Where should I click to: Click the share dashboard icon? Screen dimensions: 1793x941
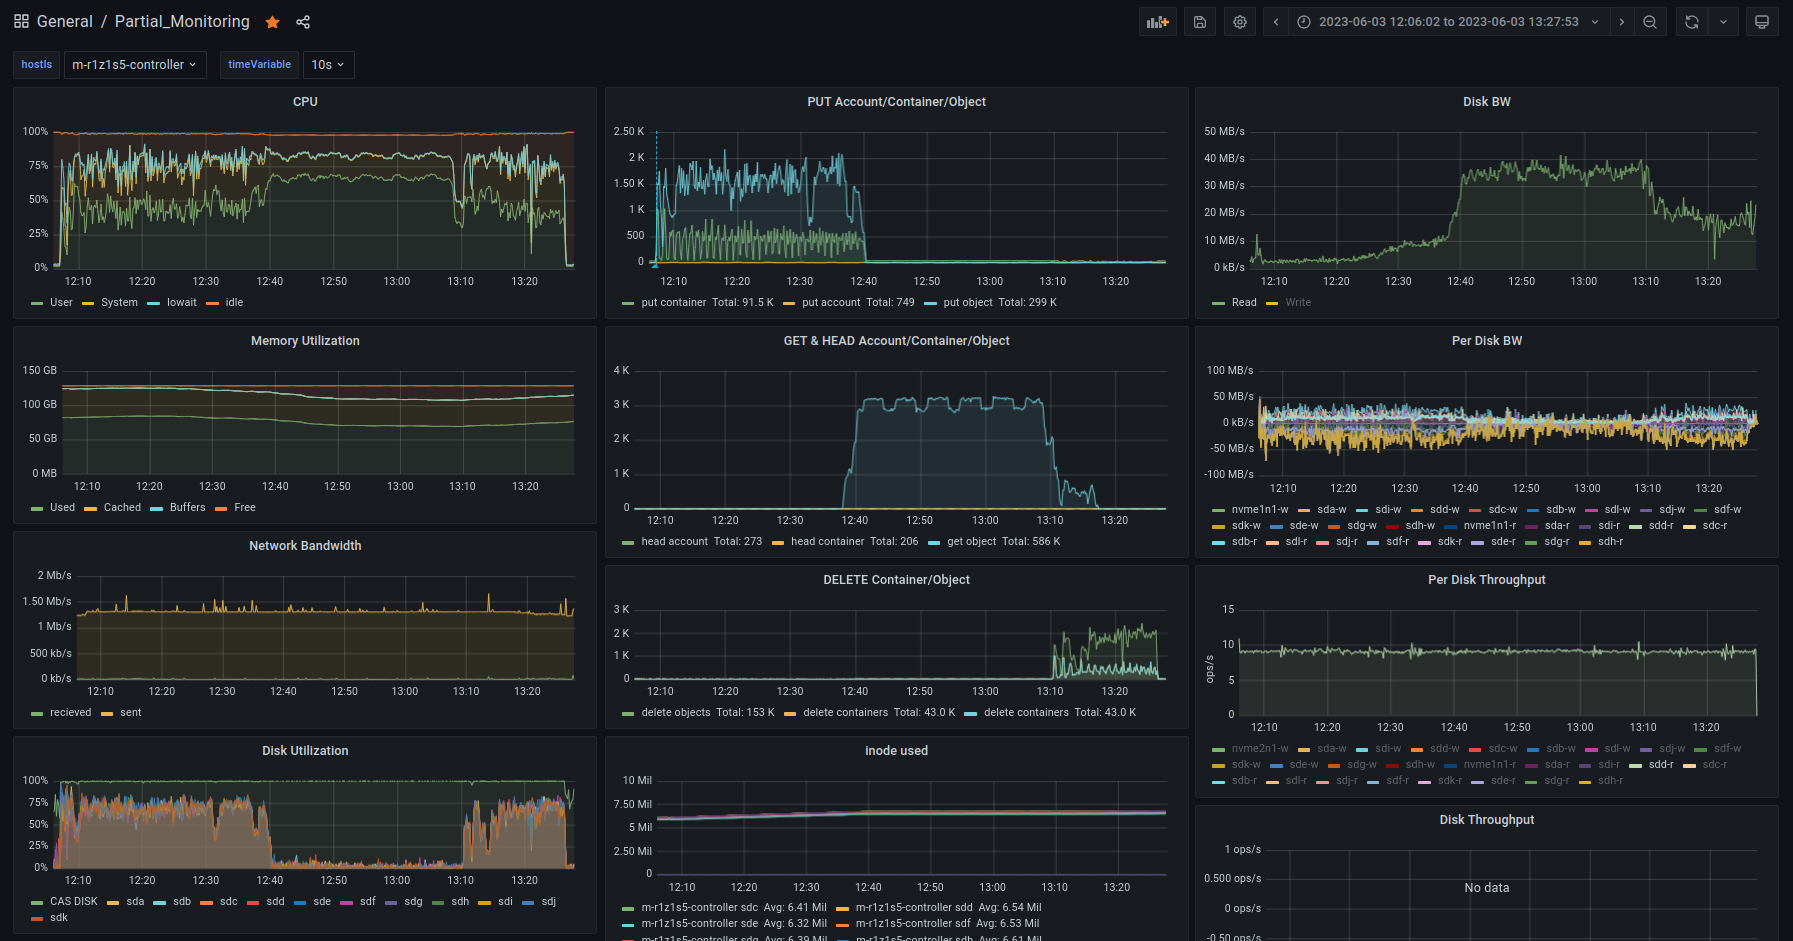click(x=303, y=22)
